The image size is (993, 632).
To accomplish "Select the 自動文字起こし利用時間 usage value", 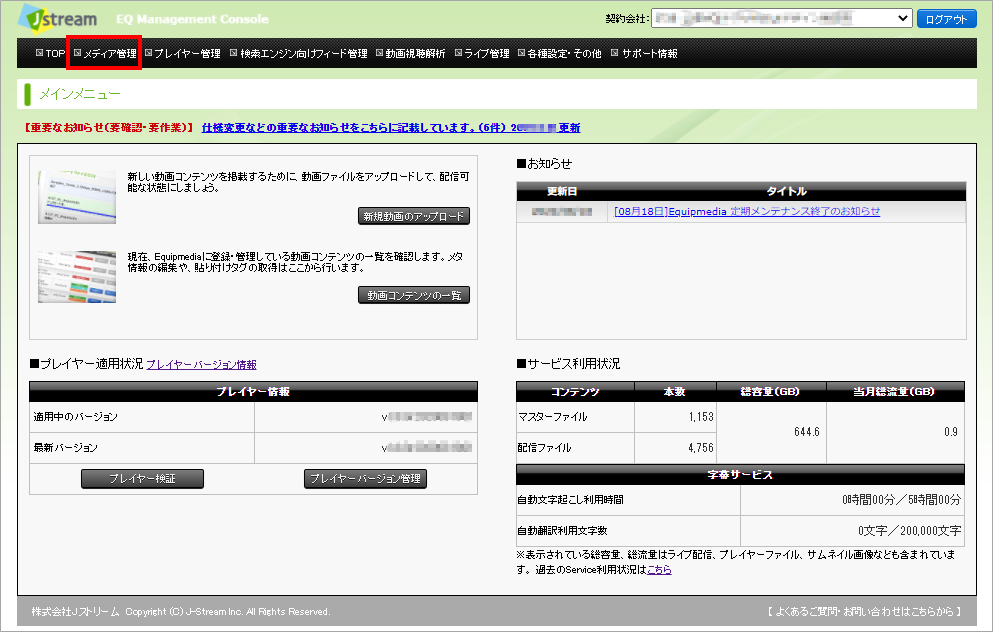I will [901, 500].
